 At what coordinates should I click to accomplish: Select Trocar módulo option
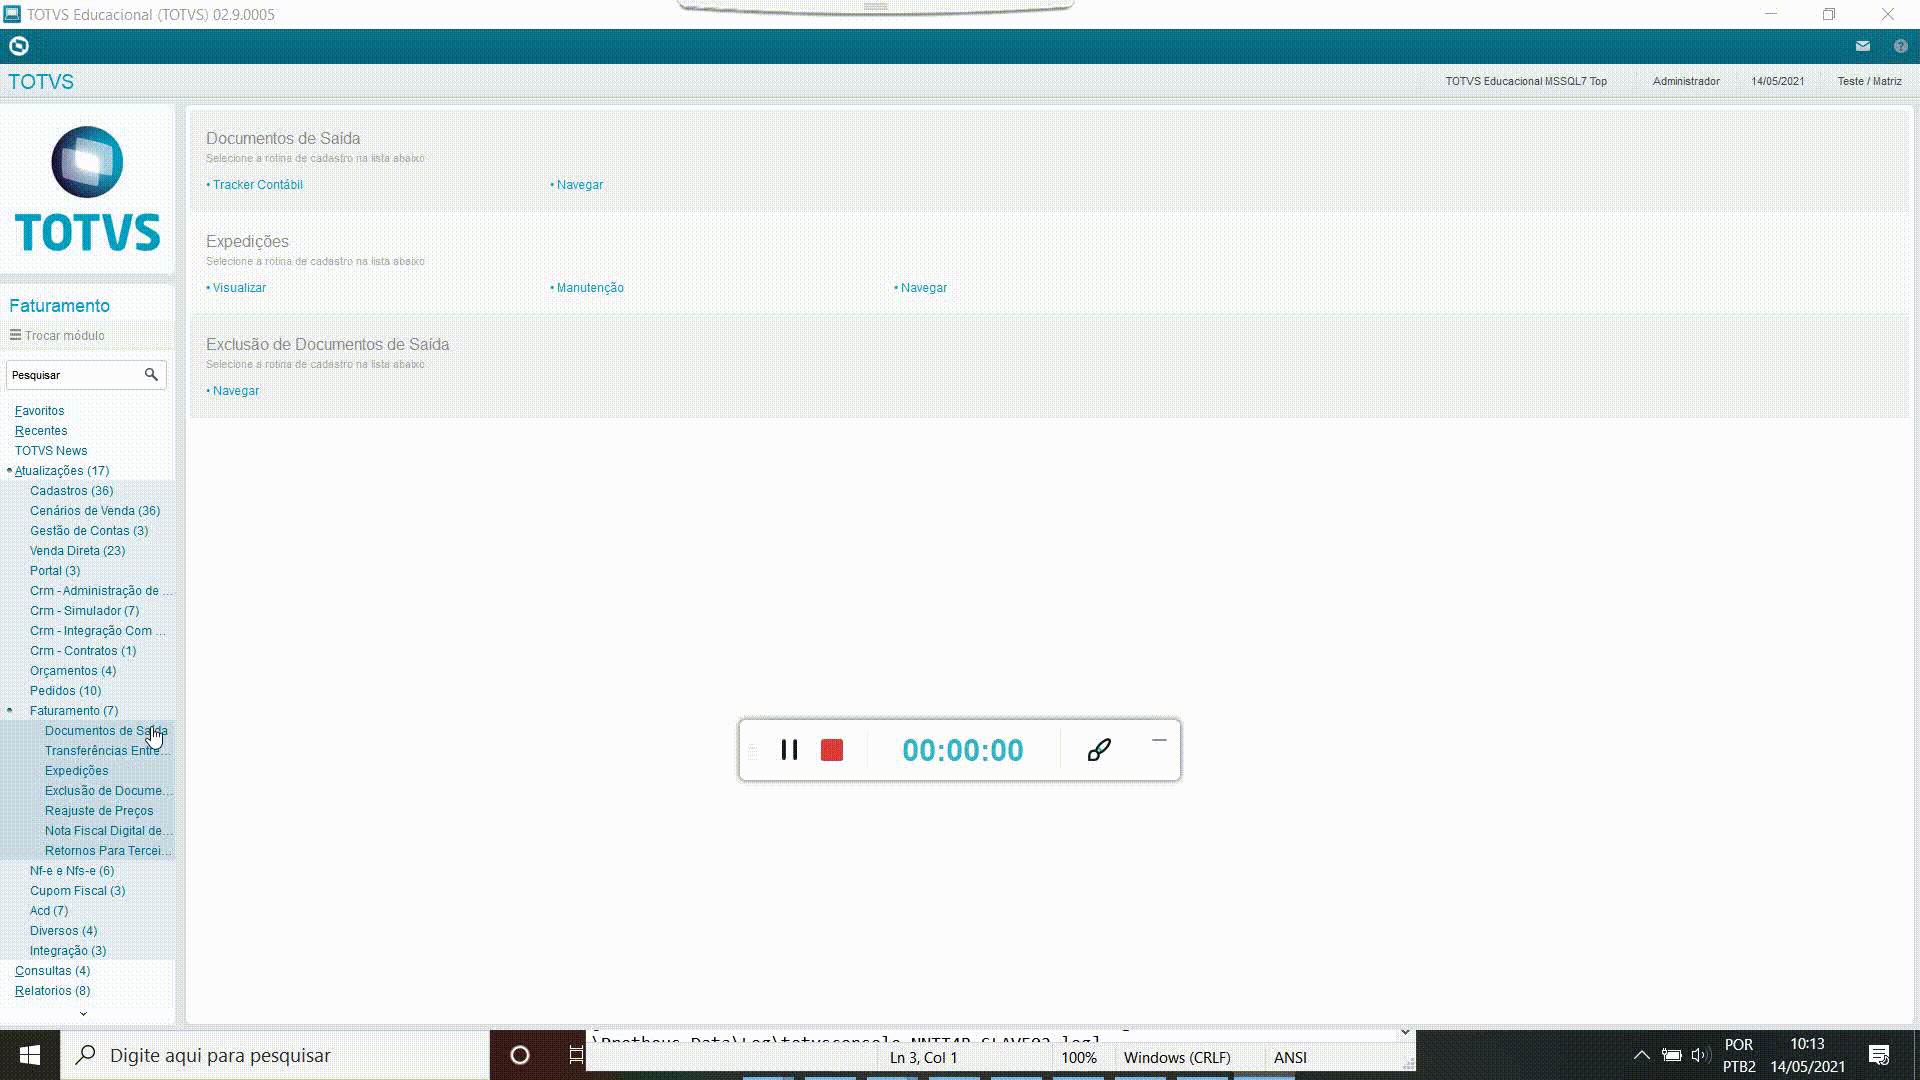click(64, 336)
